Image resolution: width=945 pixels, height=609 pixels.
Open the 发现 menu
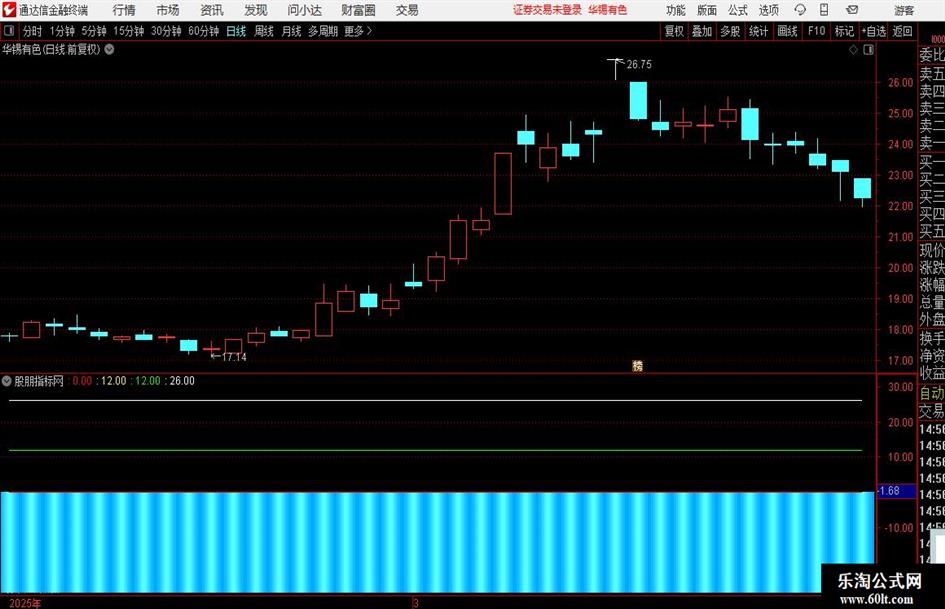(256, 10)
